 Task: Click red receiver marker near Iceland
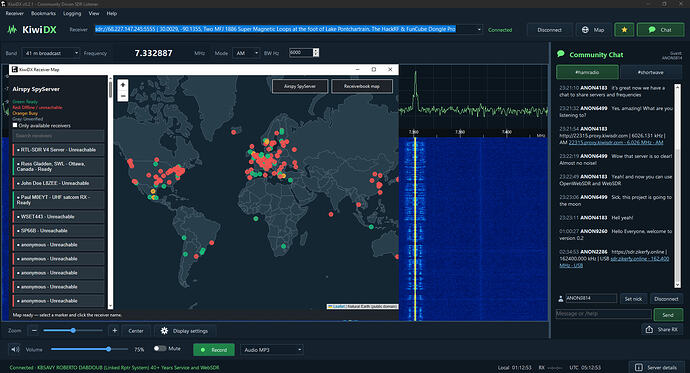234,132
